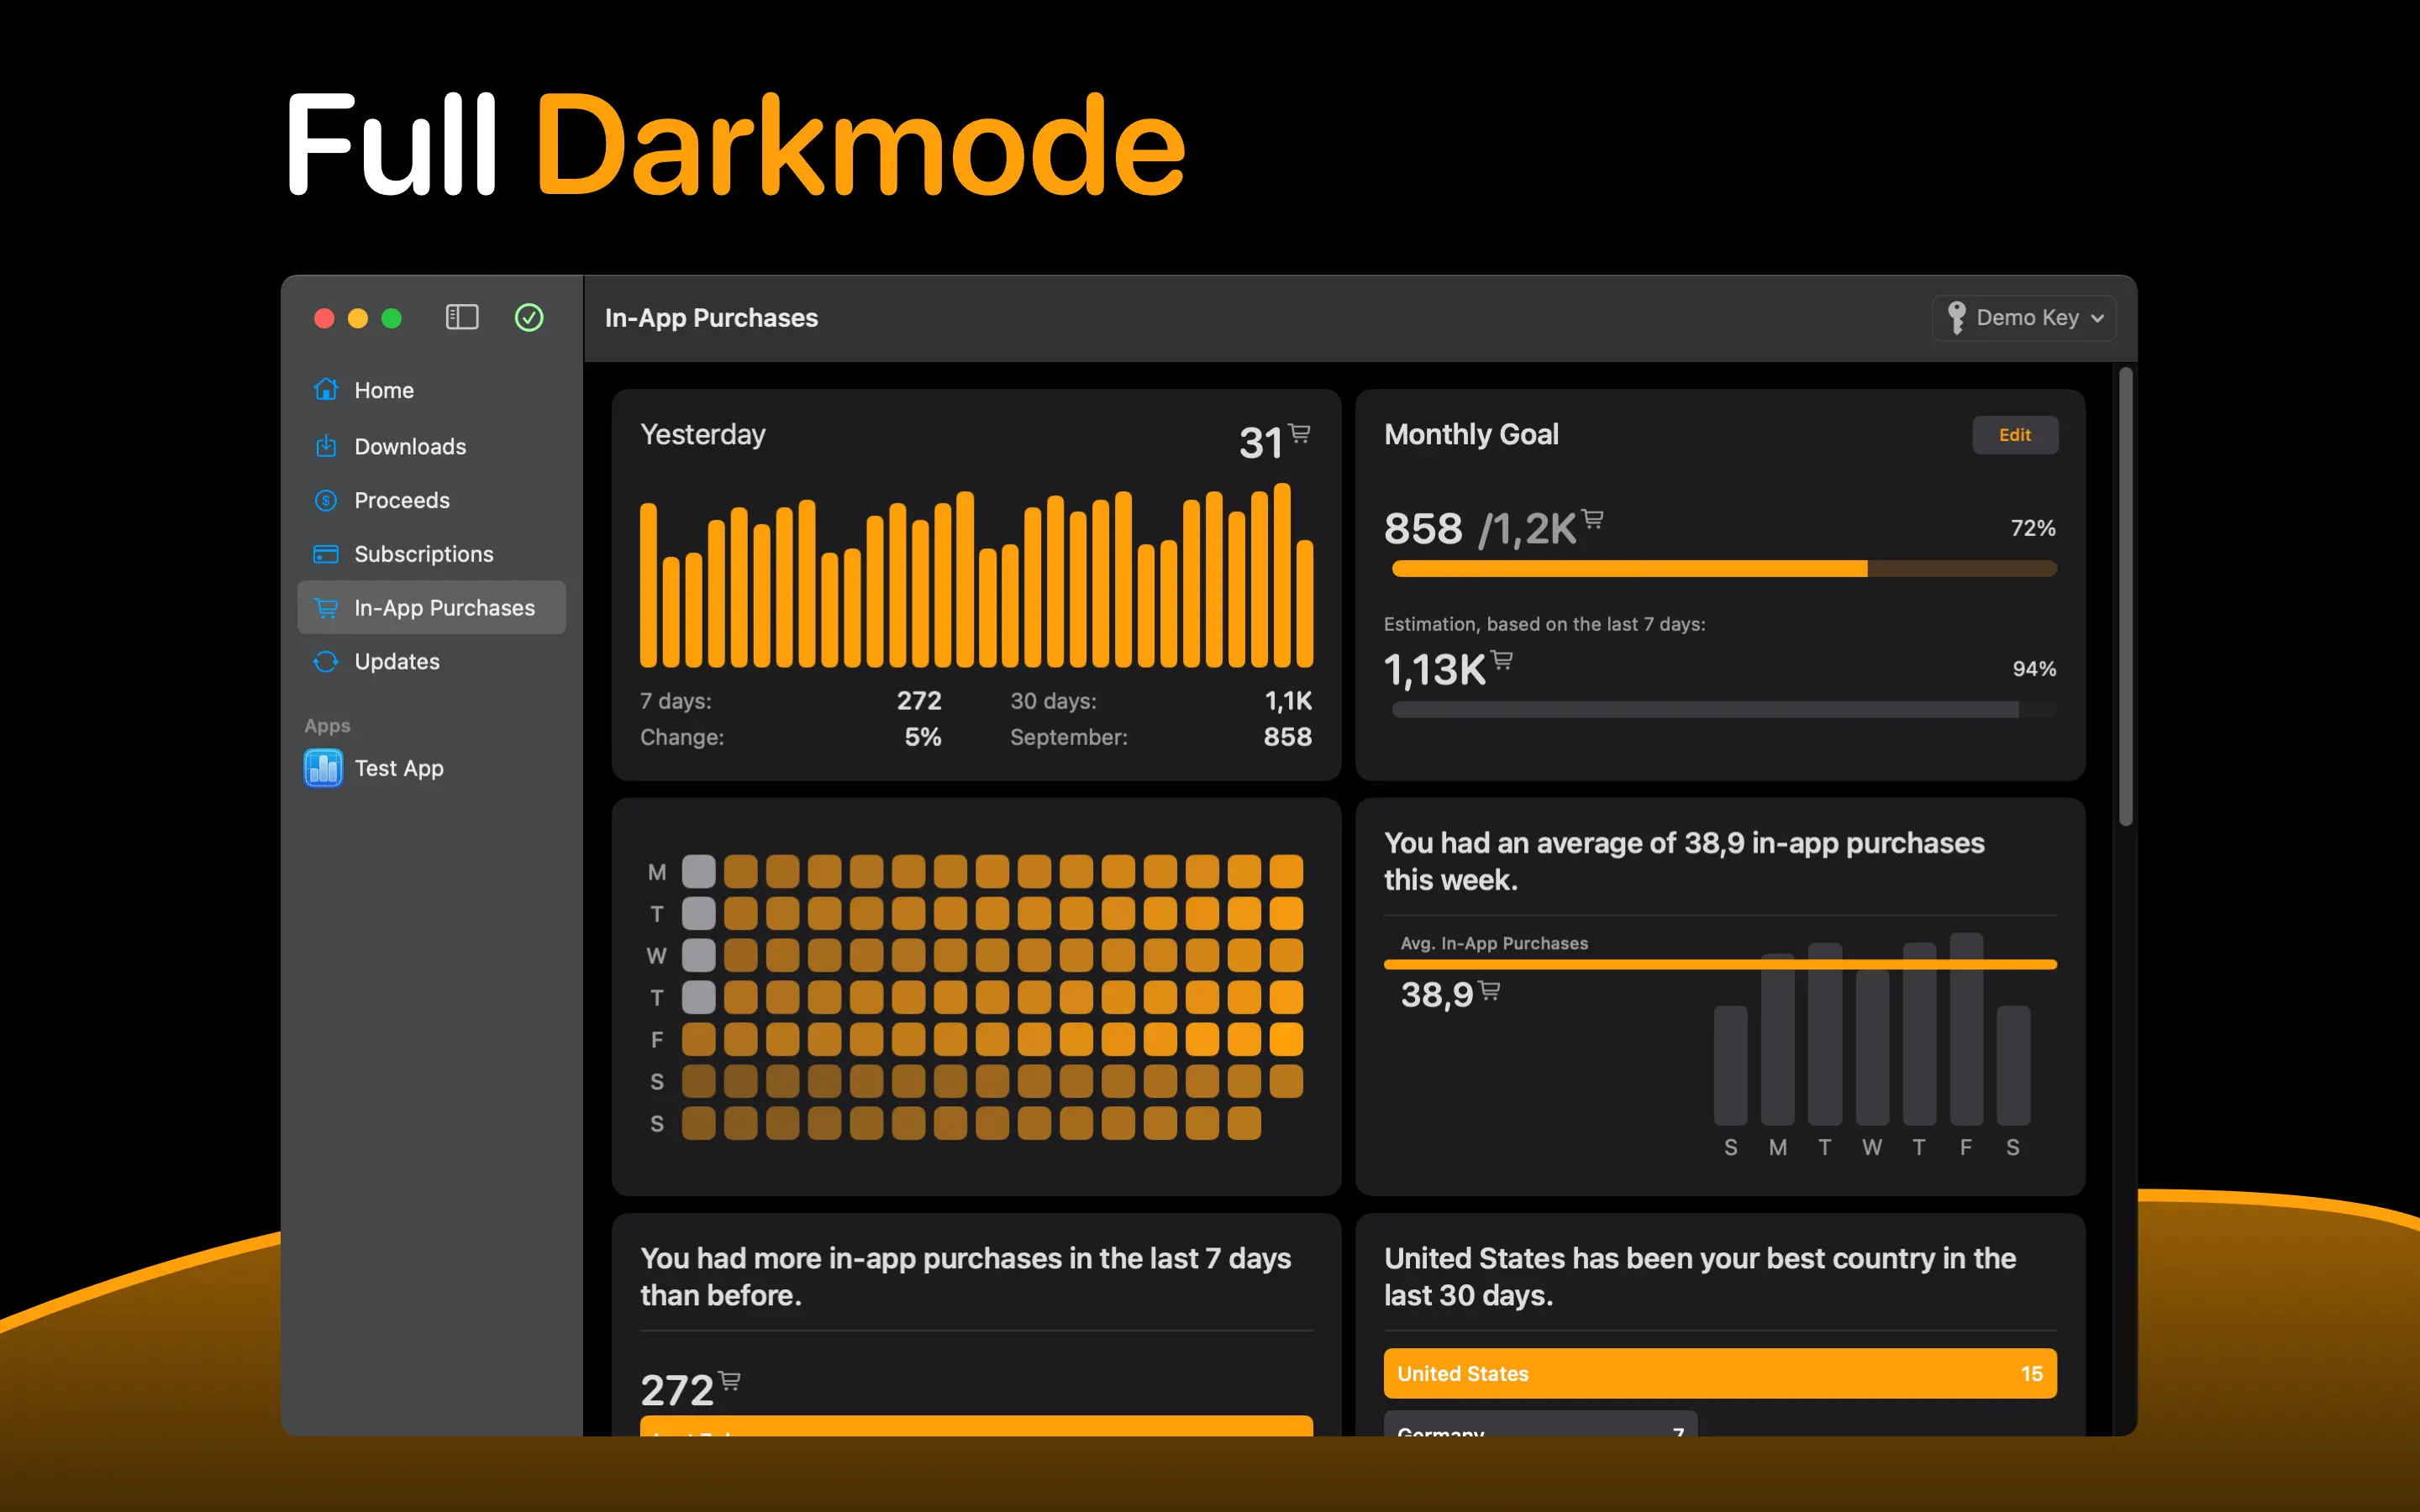Edit the Monthly Goal

point(2014,435)
